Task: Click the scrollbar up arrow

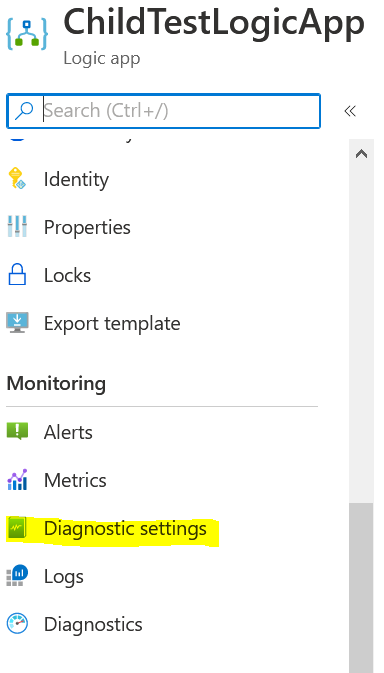Action: 361,154
